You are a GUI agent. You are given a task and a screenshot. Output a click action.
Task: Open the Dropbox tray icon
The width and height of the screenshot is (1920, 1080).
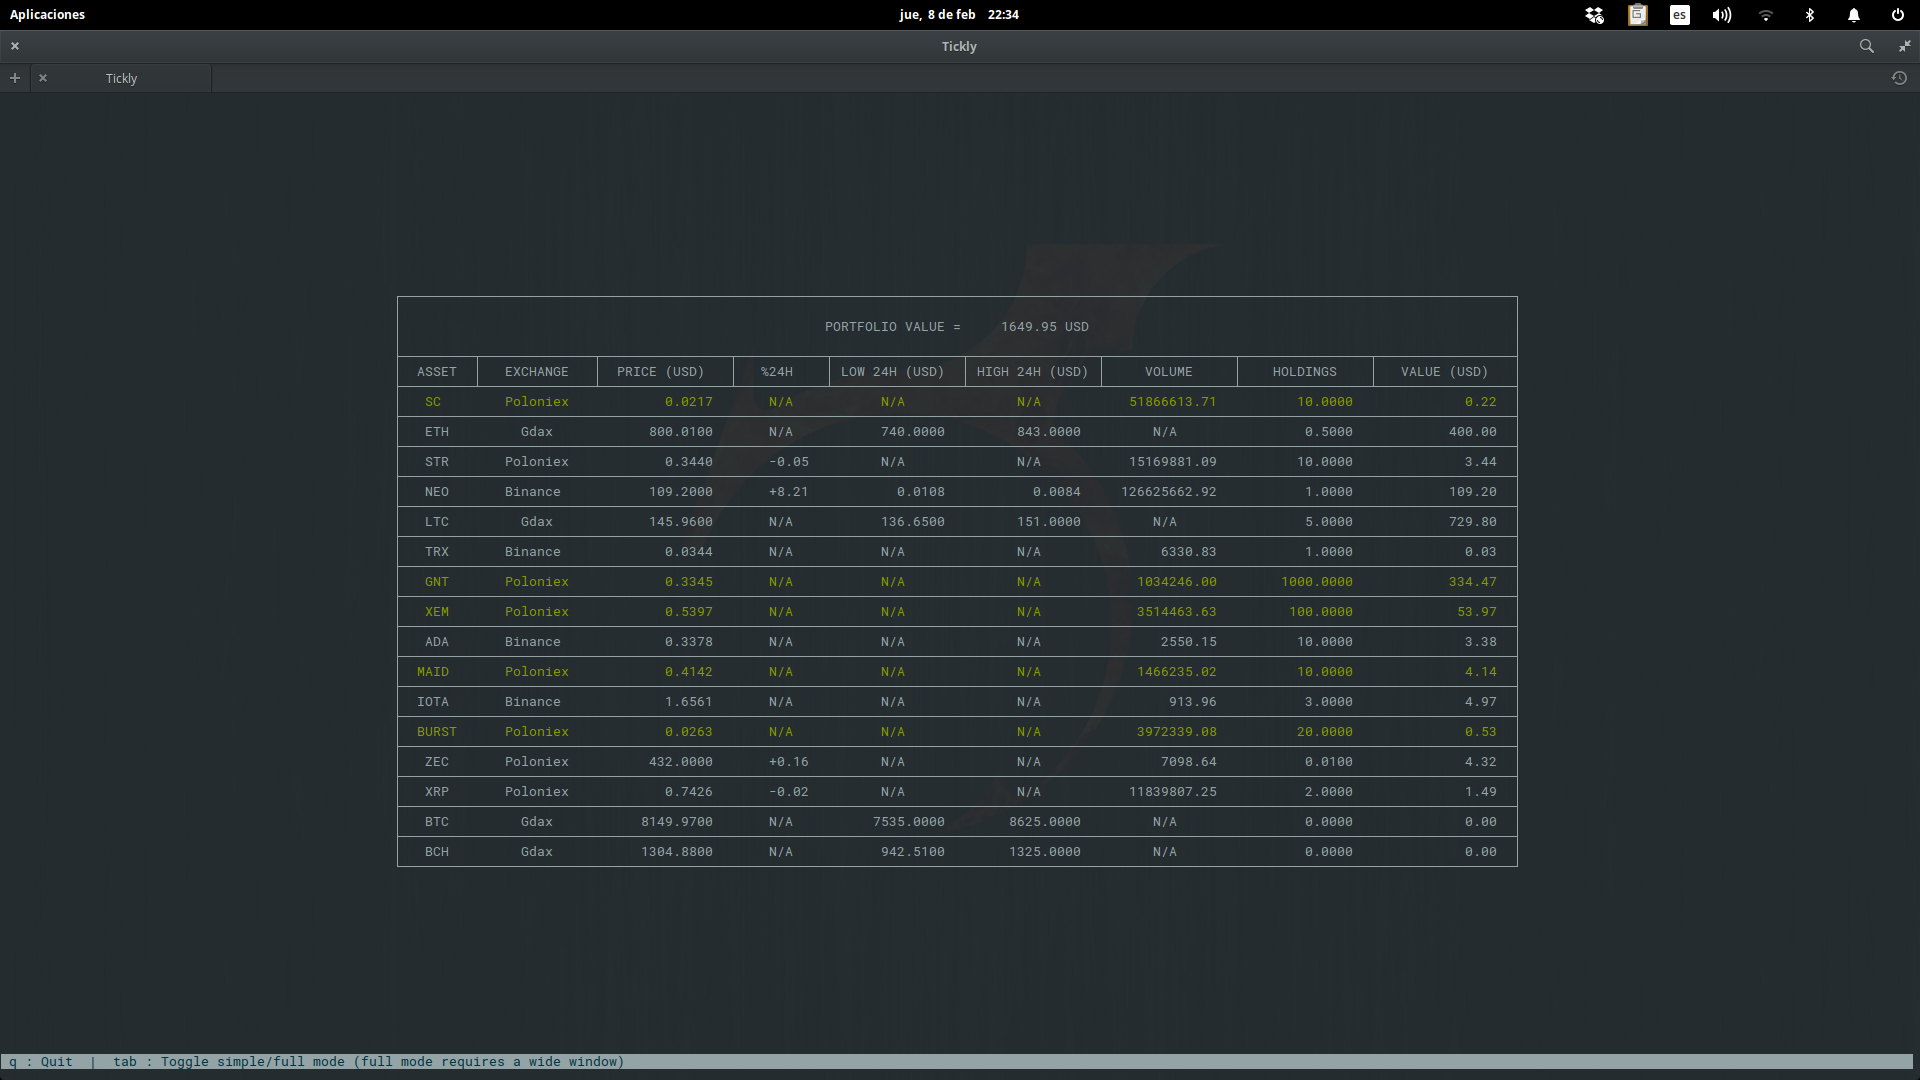point(1594,15)
